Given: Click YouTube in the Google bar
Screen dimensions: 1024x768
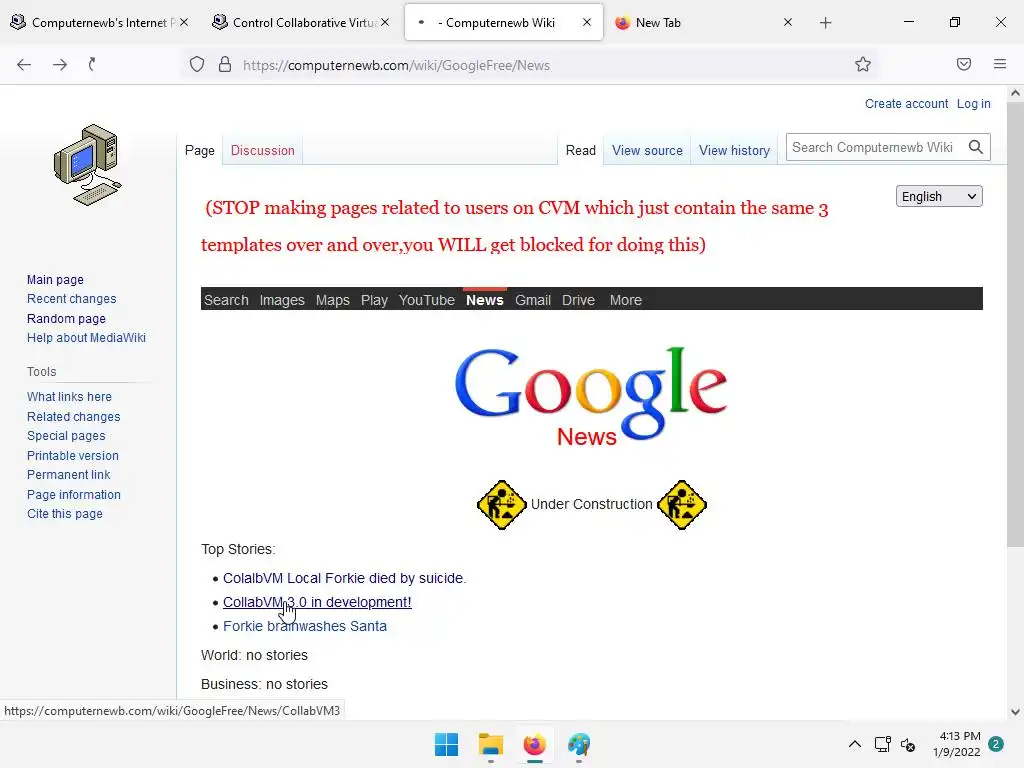Looking at the screenshot, I should pos(427,300).
